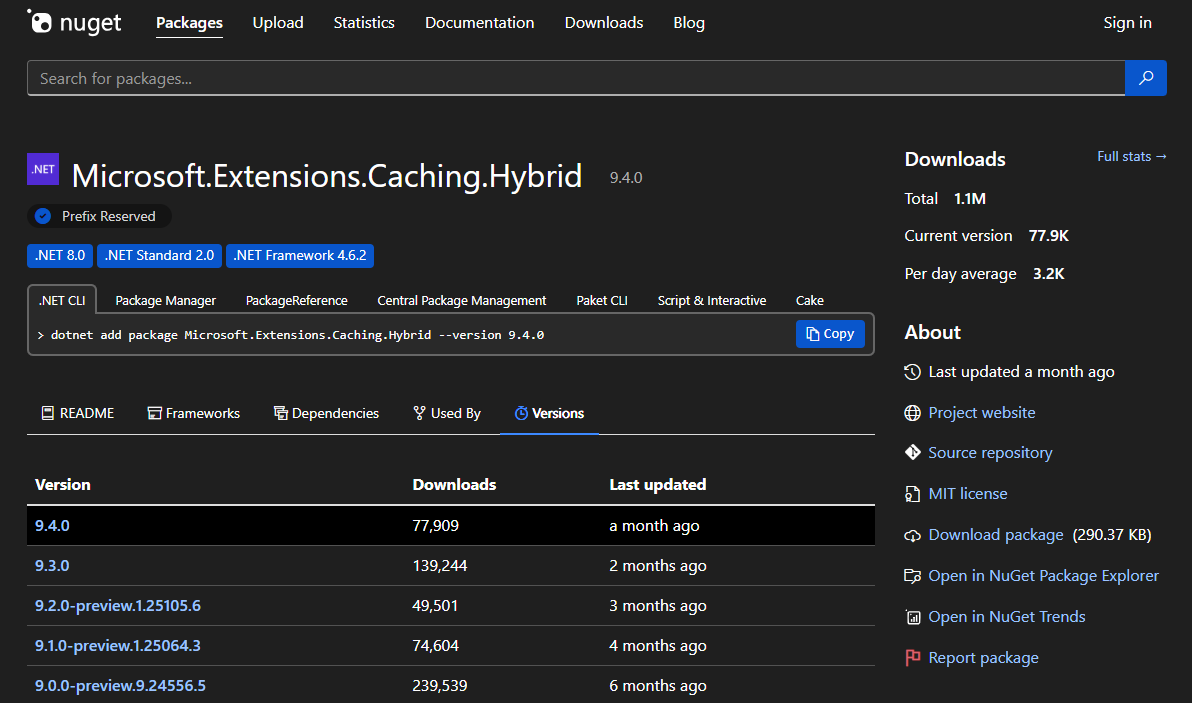This screenshot has width=1192, height=703.
Task: Open the Source repository link
Action: click(x=990, y=453)
